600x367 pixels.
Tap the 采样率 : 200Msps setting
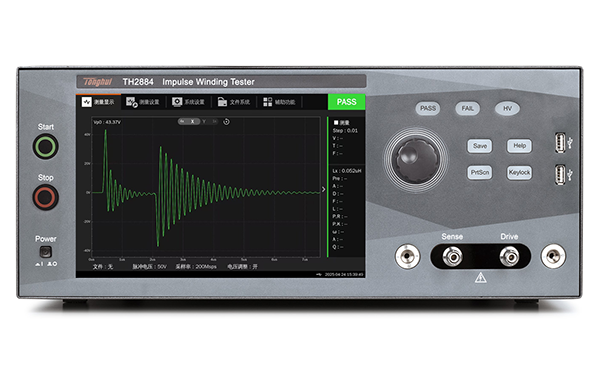tap(196, 266)
